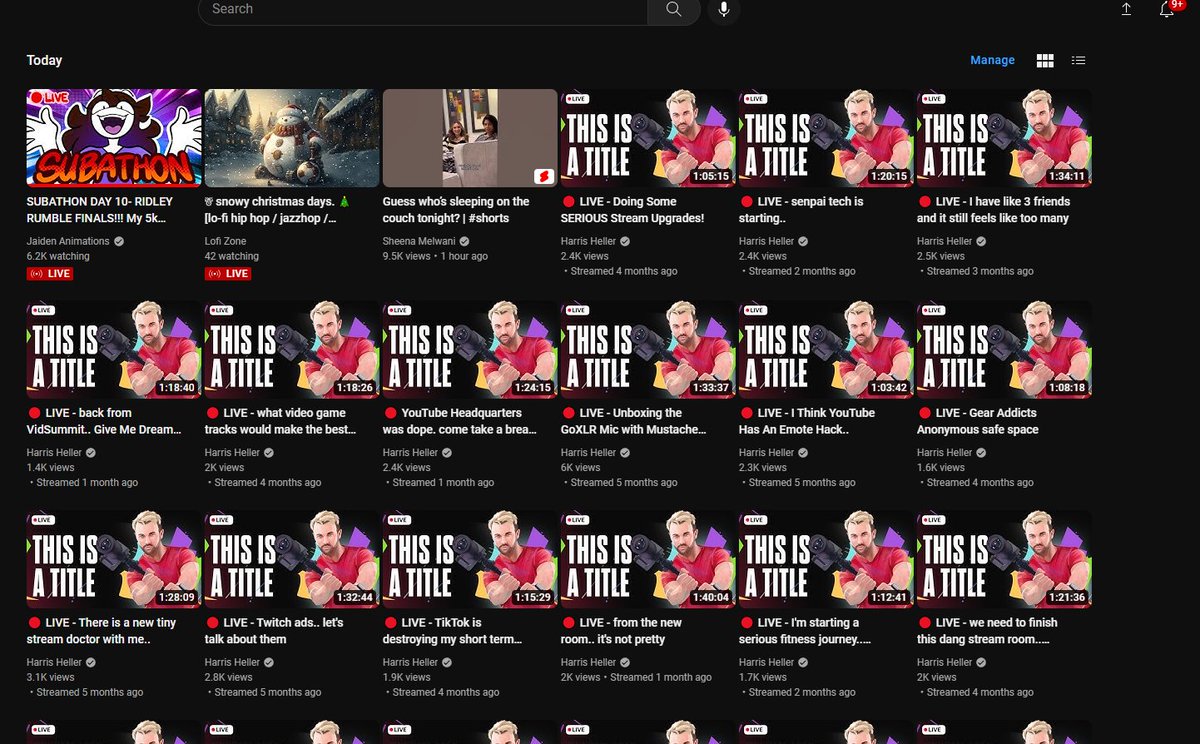Open 'Doing Some SERIOUS Stream Upgrades' title

click(633, 210)
